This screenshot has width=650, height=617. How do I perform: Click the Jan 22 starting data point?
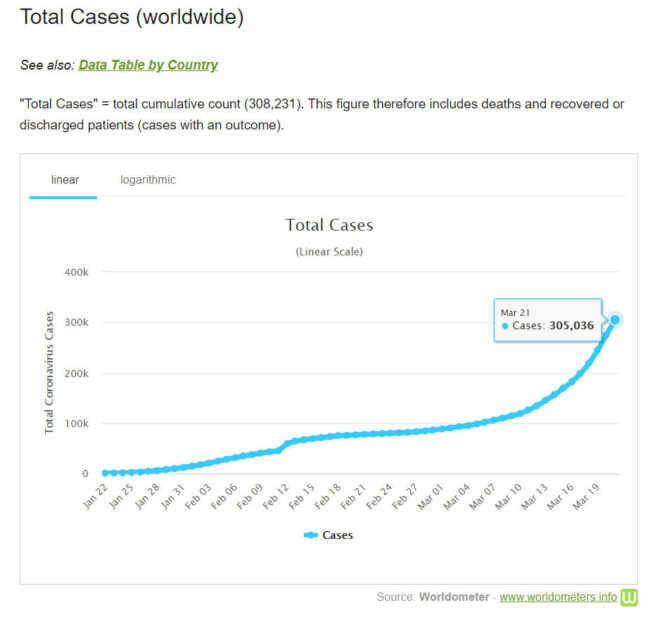[105, 473]
